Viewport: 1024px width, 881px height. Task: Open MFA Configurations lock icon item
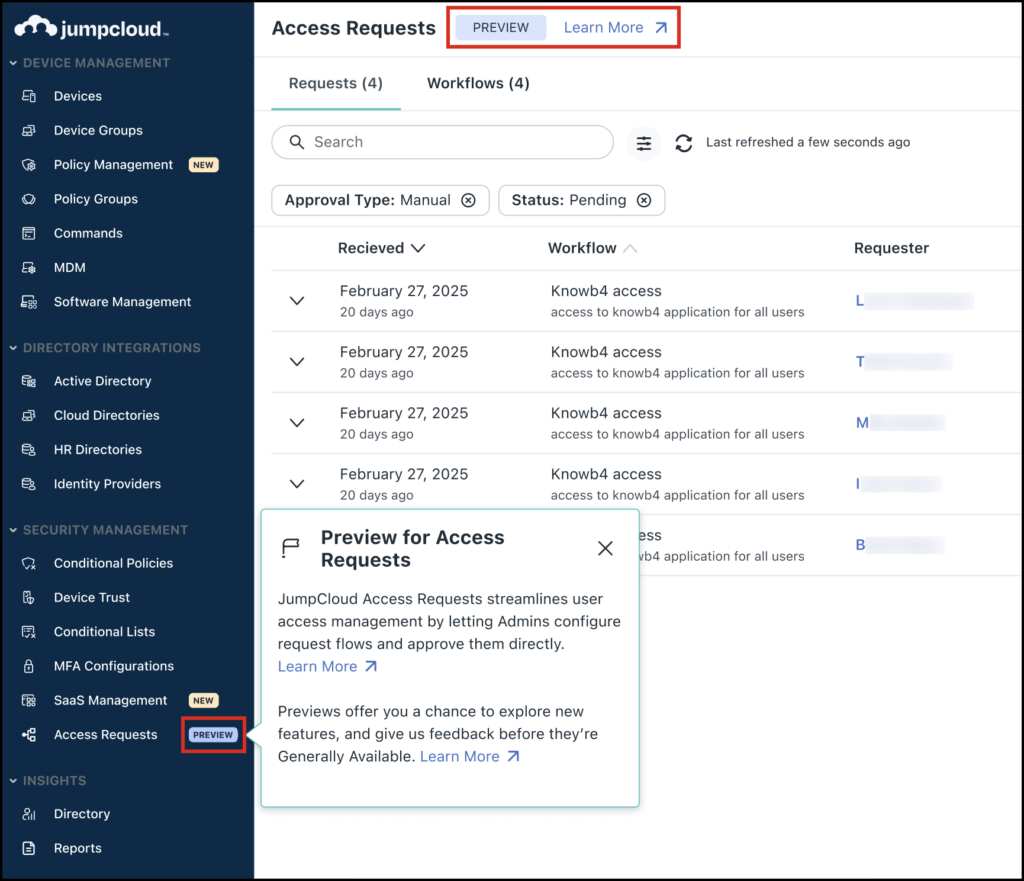coord(31,666)
